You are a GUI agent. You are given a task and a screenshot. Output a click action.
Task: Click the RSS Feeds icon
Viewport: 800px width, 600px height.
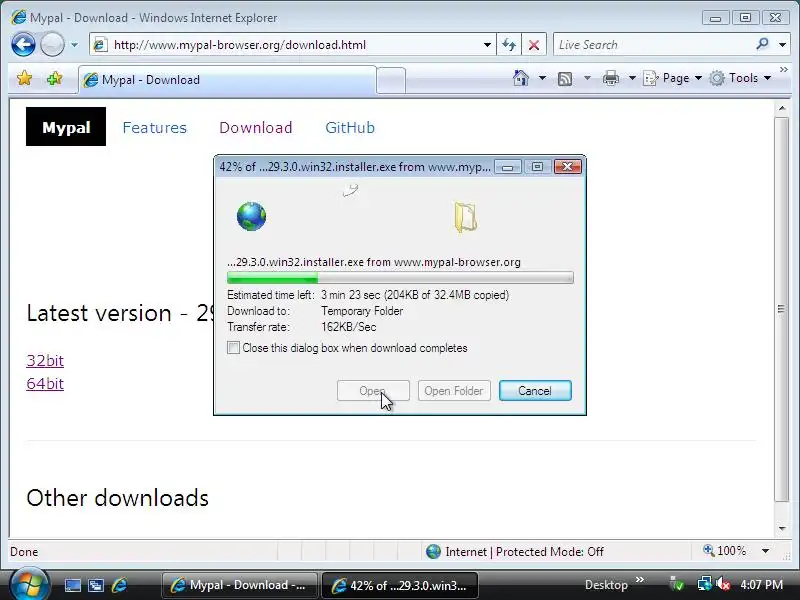(x=565, y=79)
